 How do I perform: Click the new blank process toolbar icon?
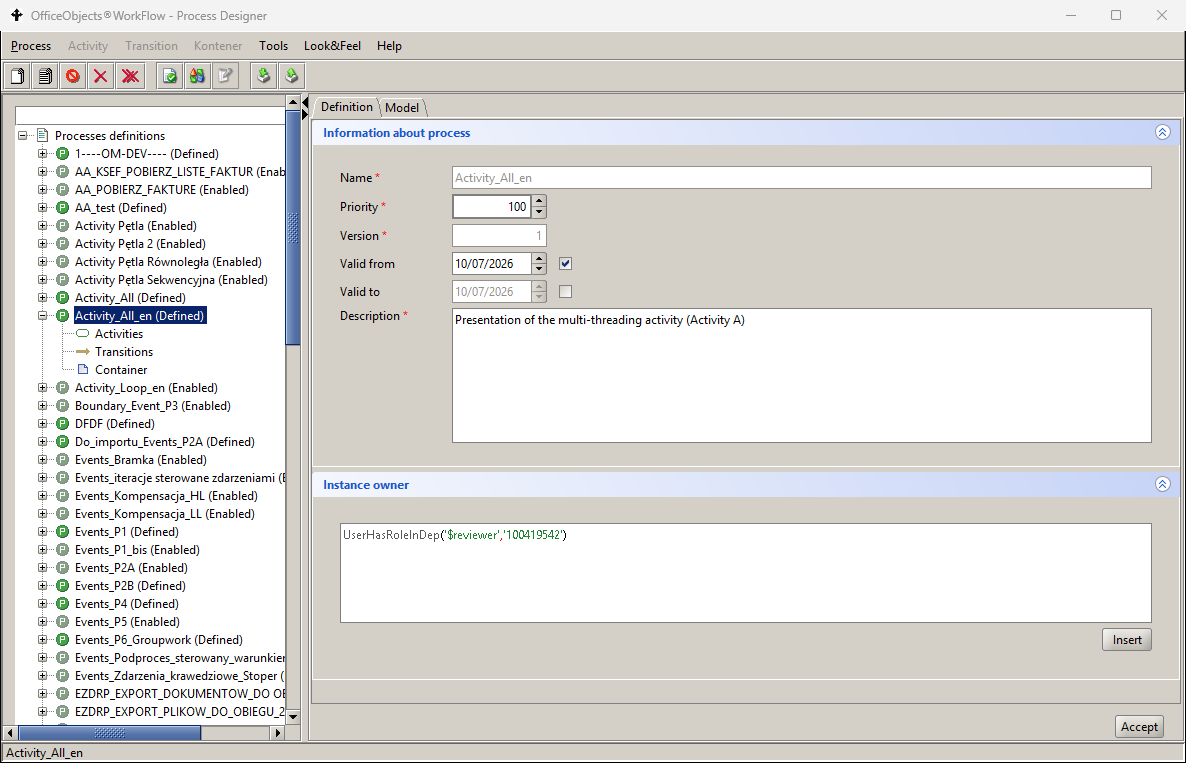click(17, 76)
